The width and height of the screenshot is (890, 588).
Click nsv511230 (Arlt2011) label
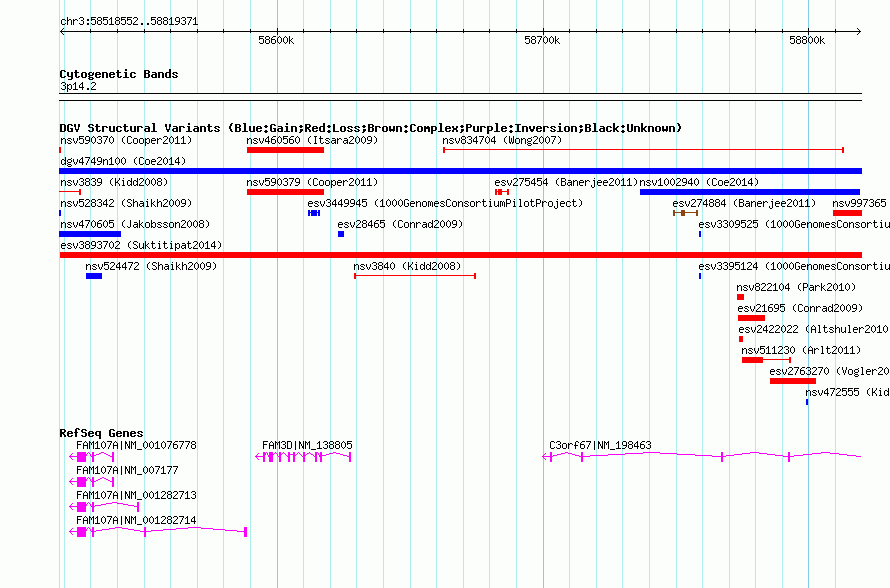pyautogui.click(x=801, y=350)
